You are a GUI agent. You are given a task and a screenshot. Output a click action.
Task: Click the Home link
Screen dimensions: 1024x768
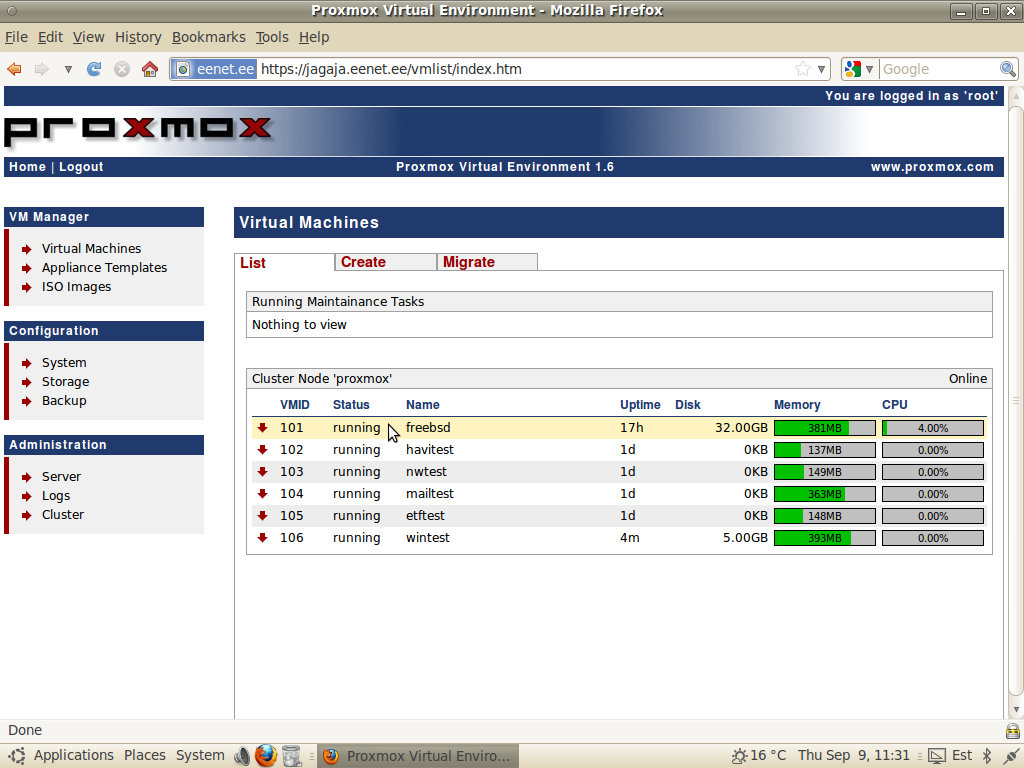pos(27,167)
